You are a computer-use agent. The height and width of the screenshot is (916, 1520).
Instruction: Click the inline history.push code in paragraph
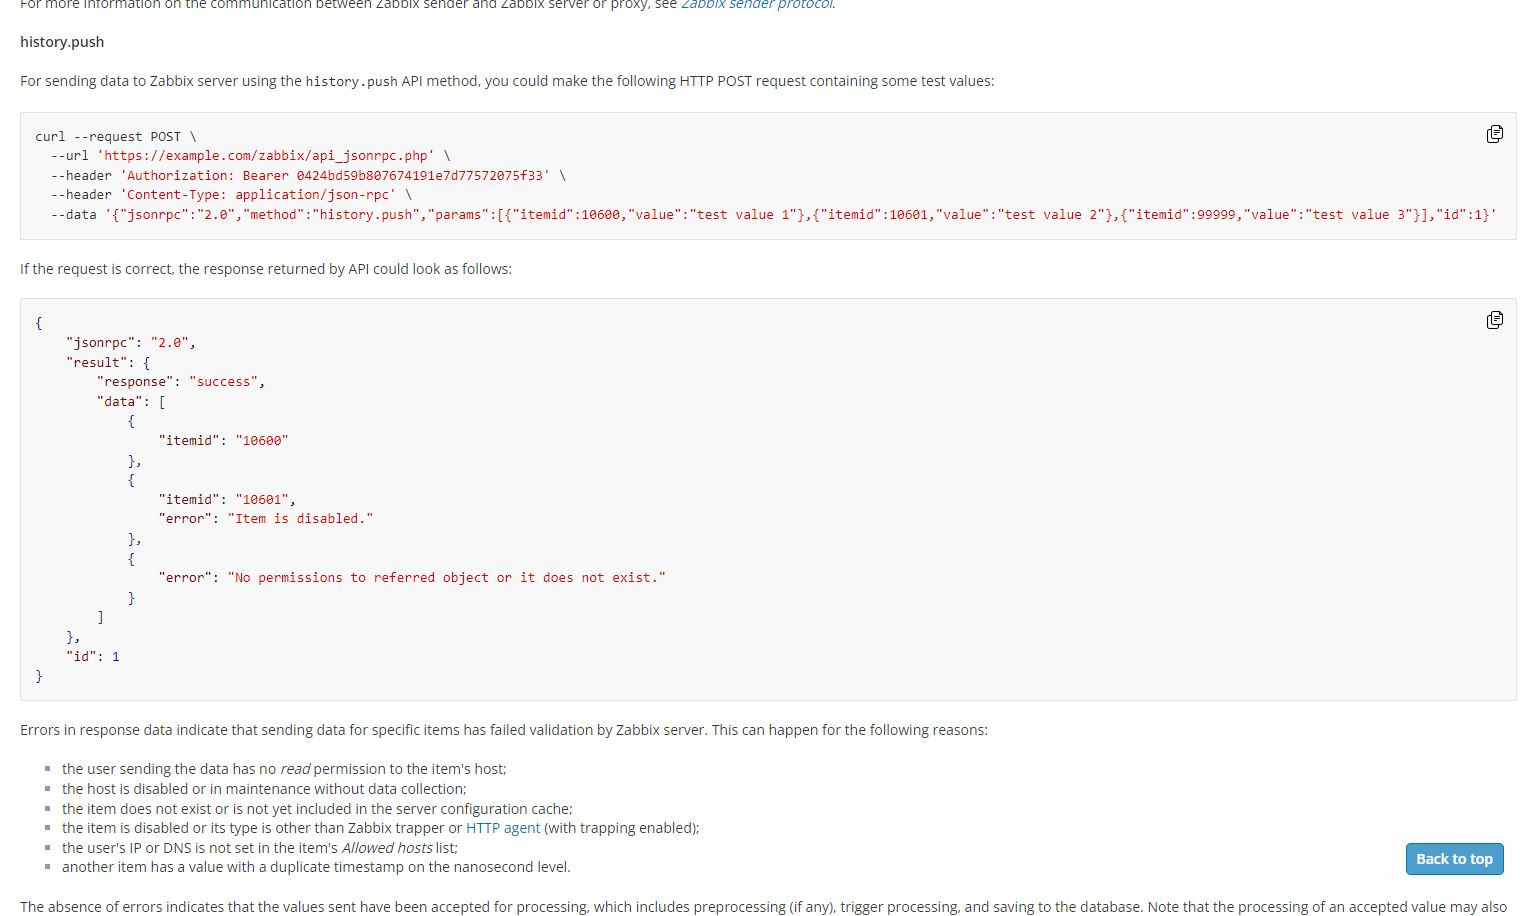(x=351, y=82)
